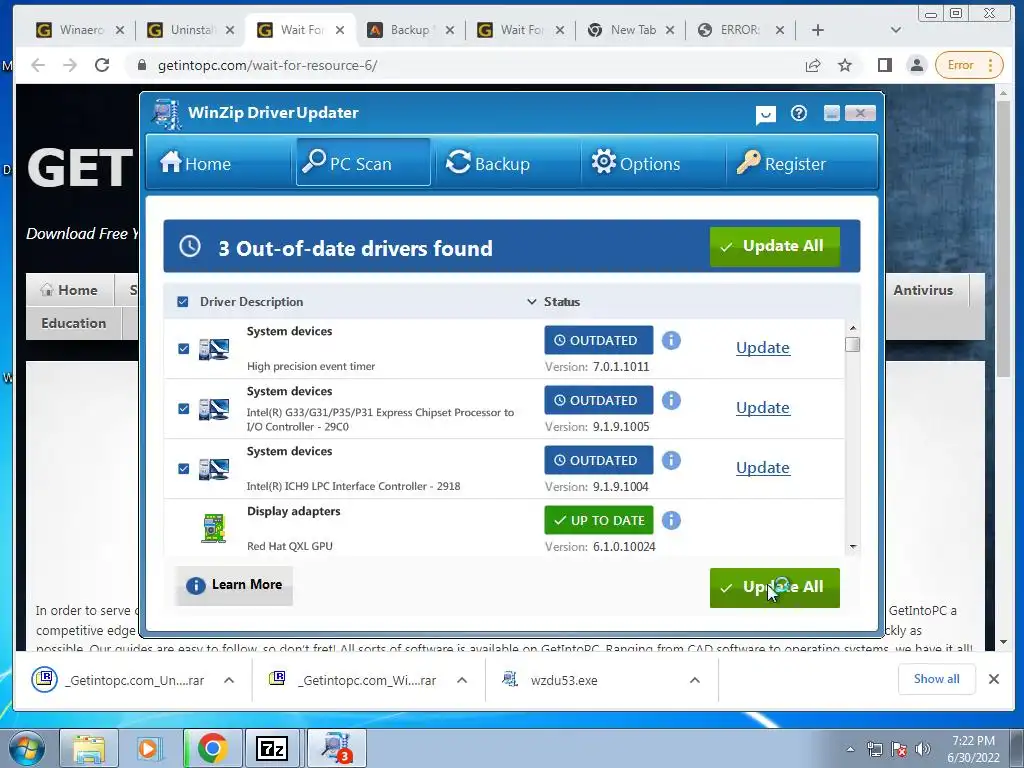Open the Chrome Error menu button
Image resolution: width=1024 pixels, height=768 pixels.
(969, 65)
